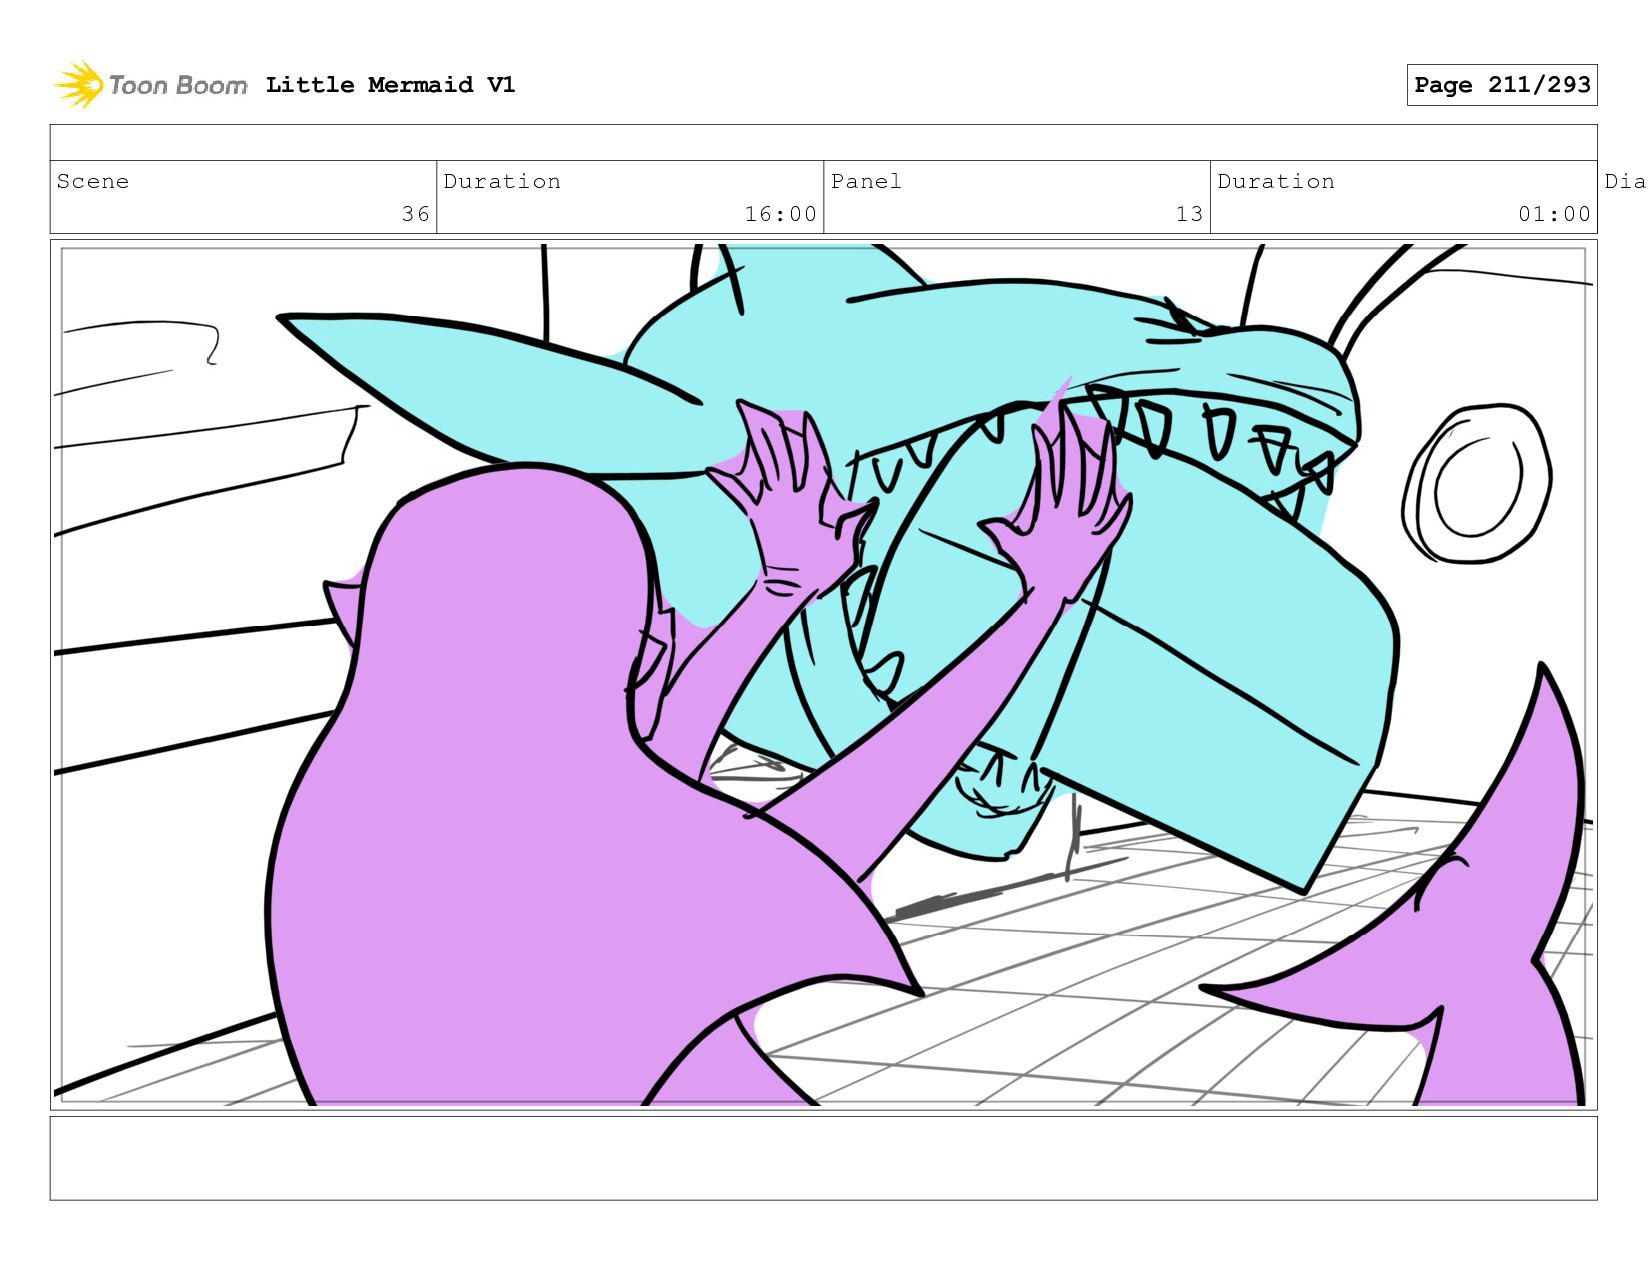Image resolution: width=1650 pixels, height=1275 pixels.
Task: Select the scene number '36'
Action: 415,214
